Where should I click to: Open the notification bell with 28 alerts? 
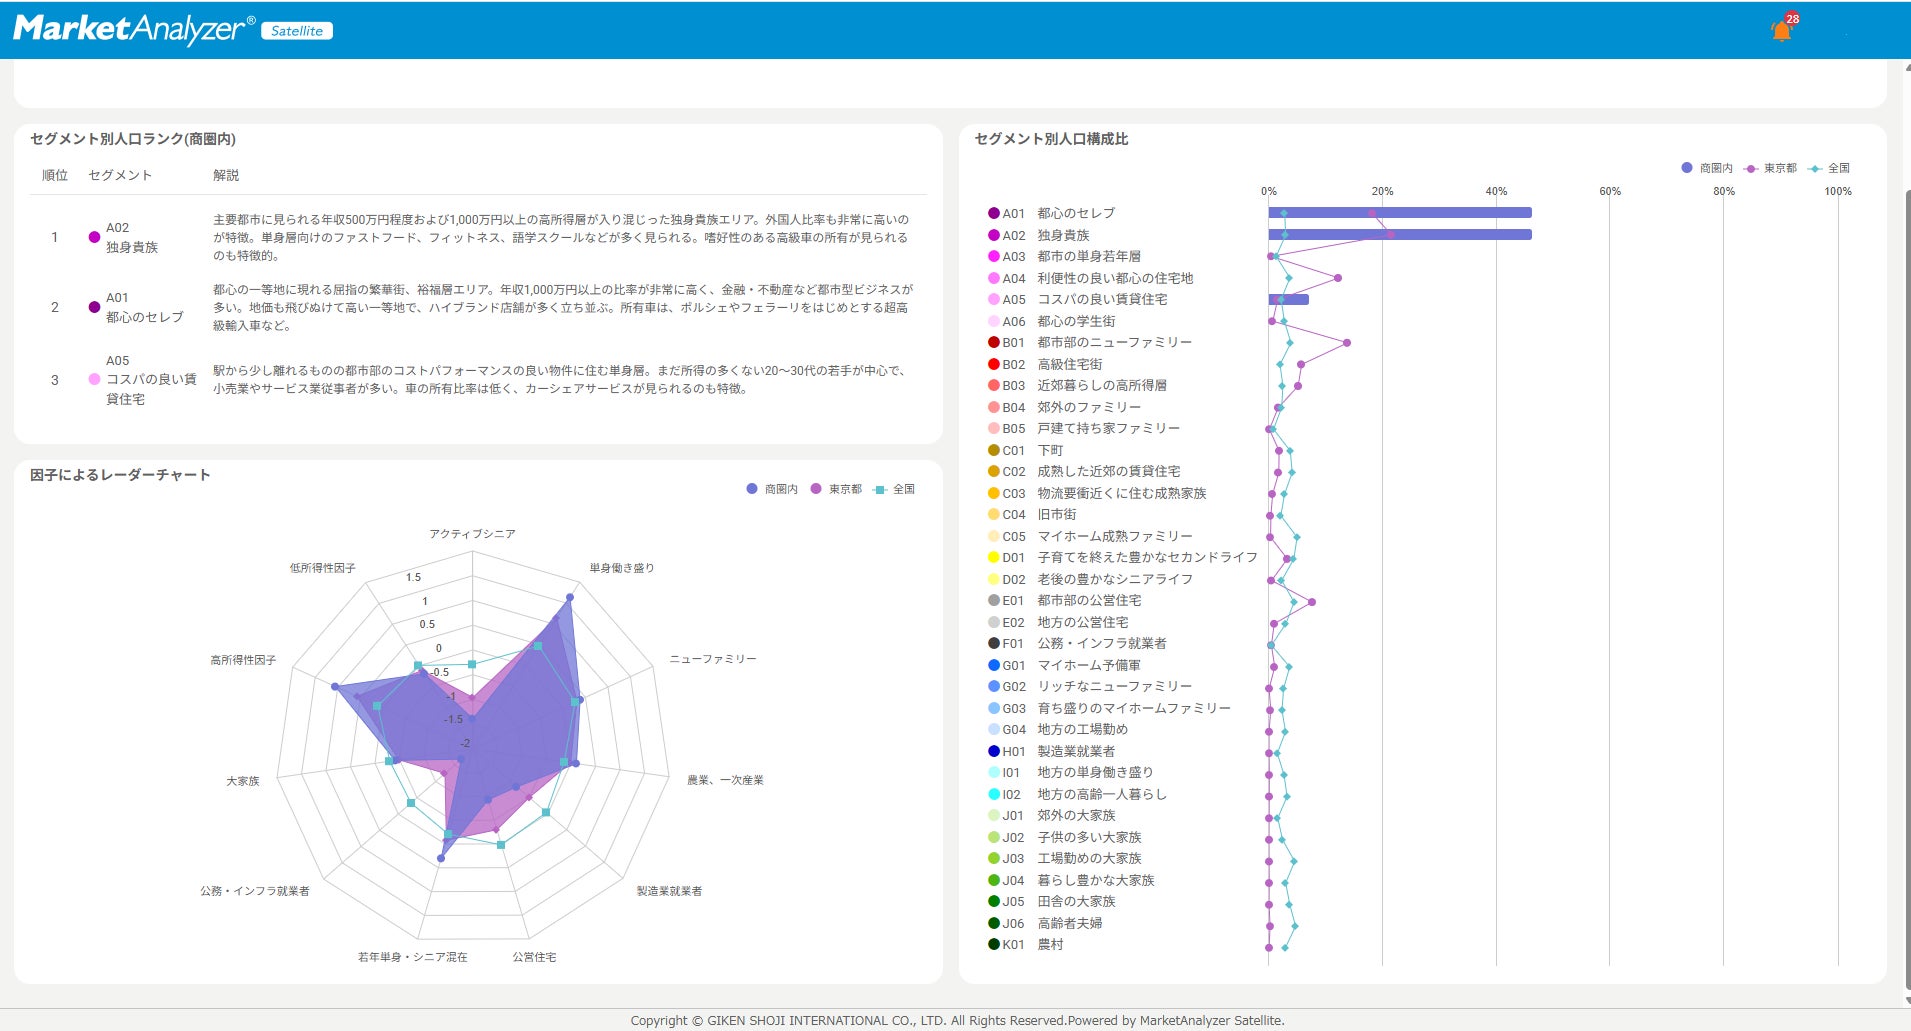coord(1783,27)
